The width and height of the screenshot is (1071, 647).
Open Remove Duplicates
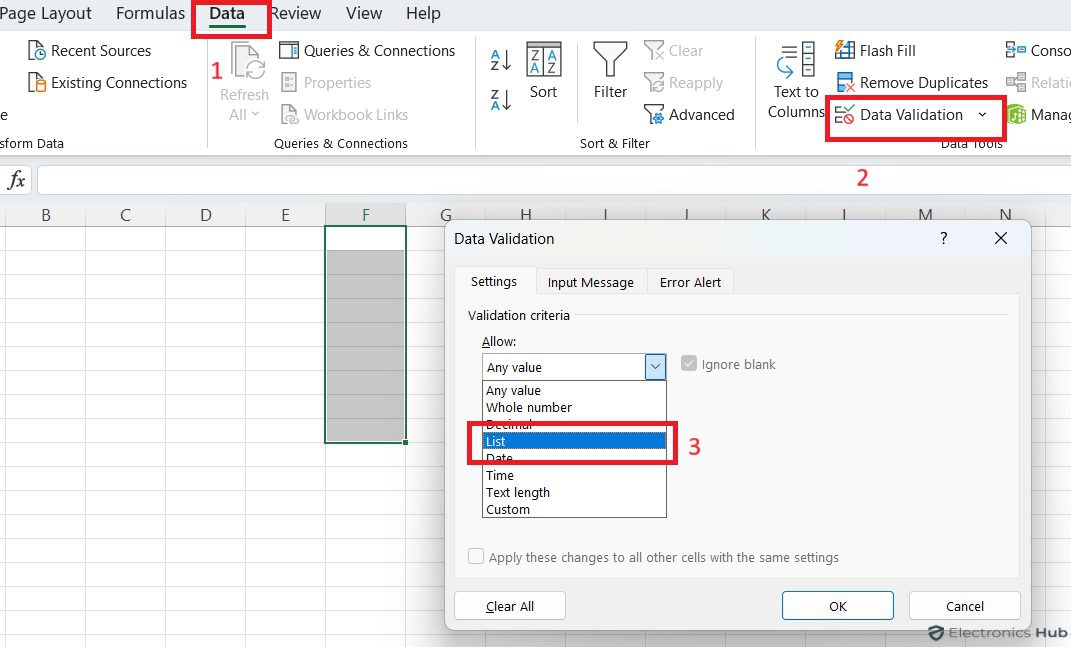click(911, 81)
